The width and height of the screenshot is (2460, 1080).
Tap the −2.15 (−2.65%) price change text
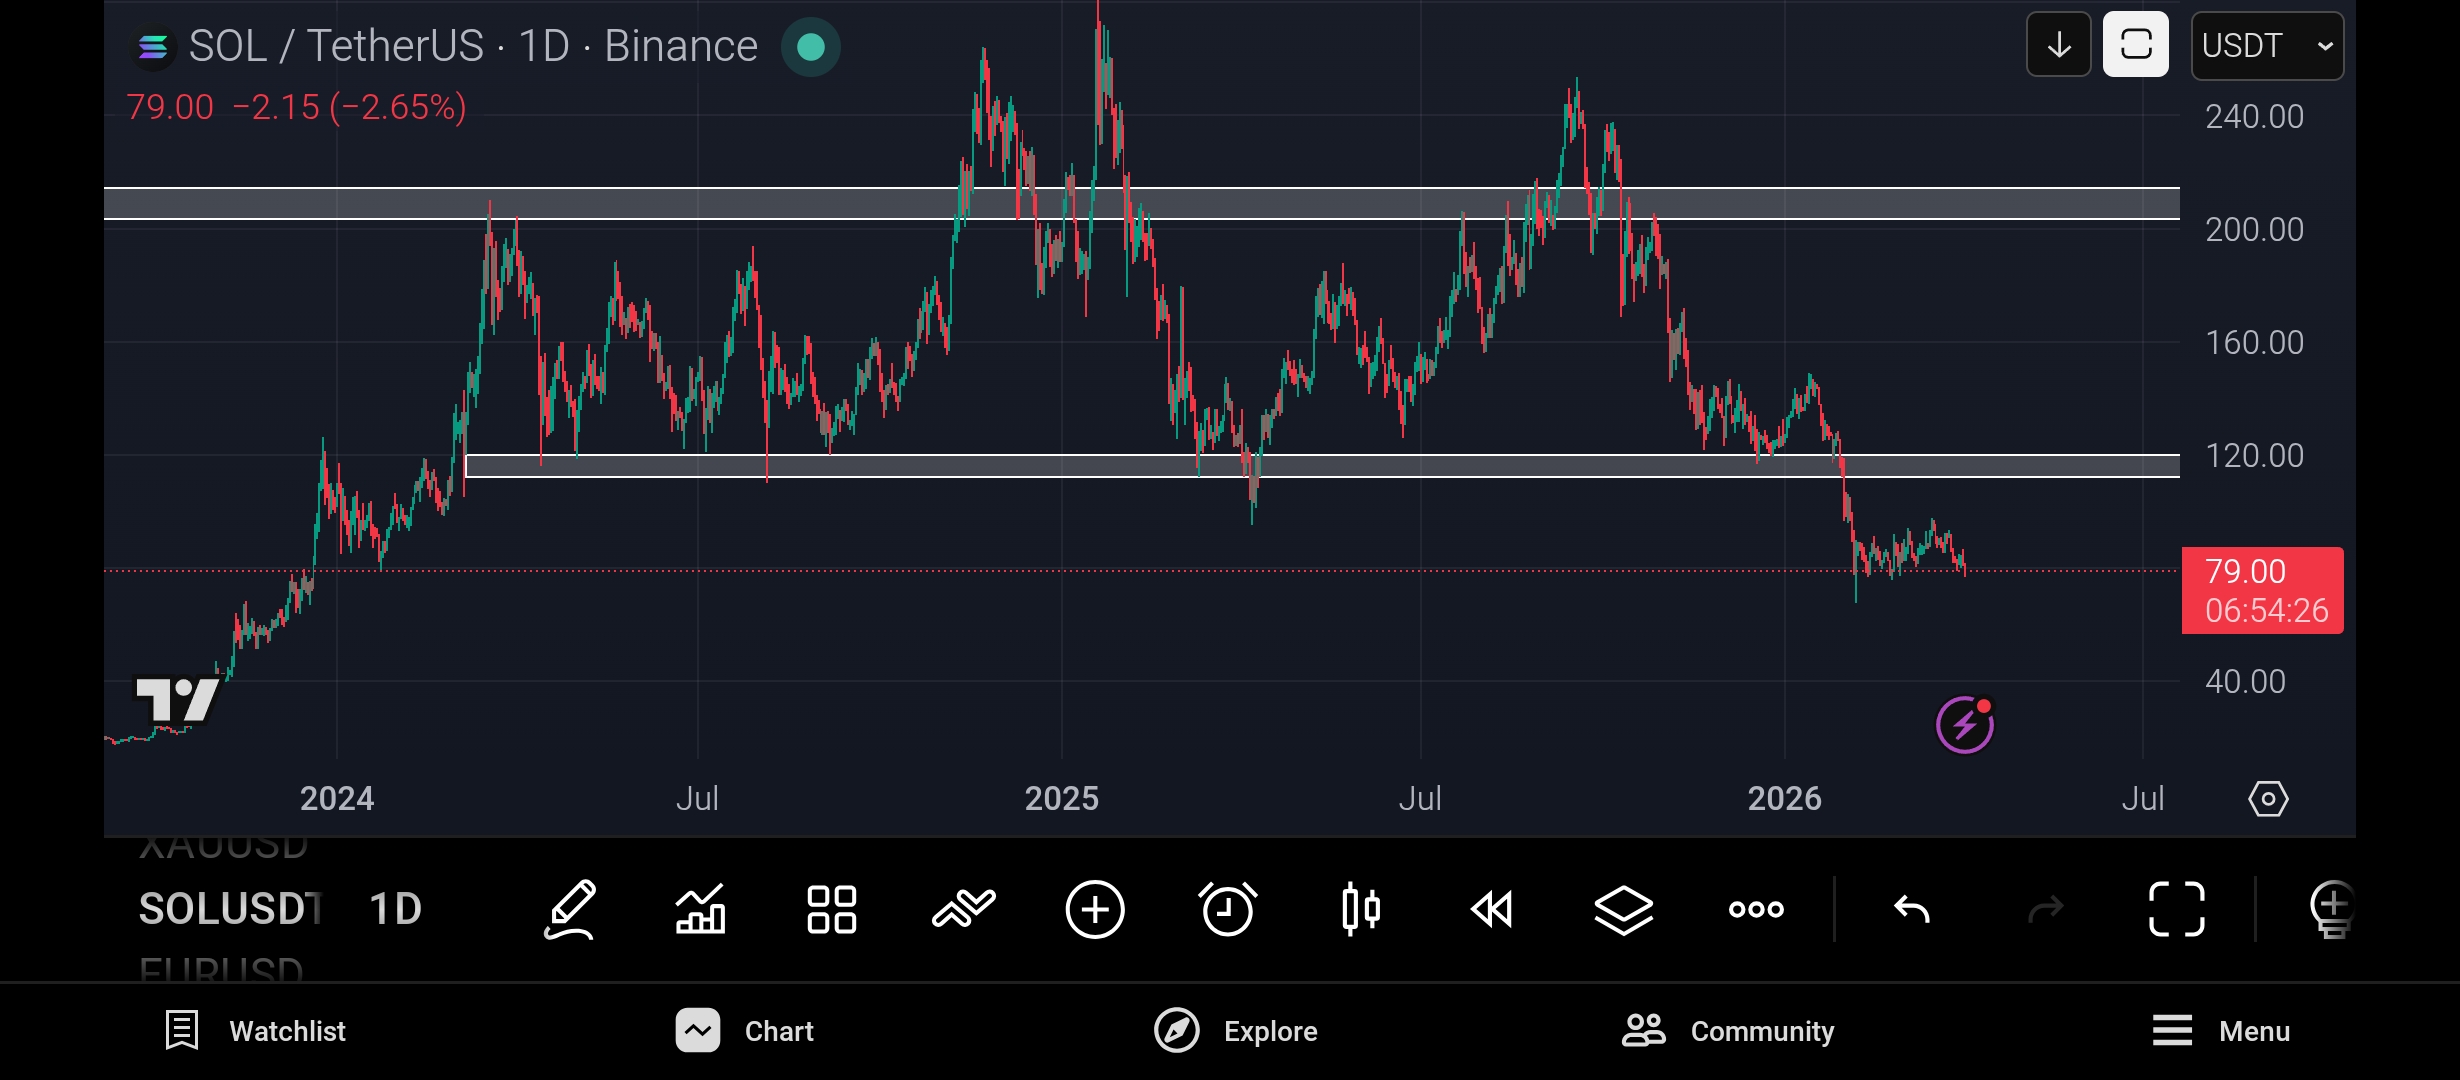click(350, 107)
